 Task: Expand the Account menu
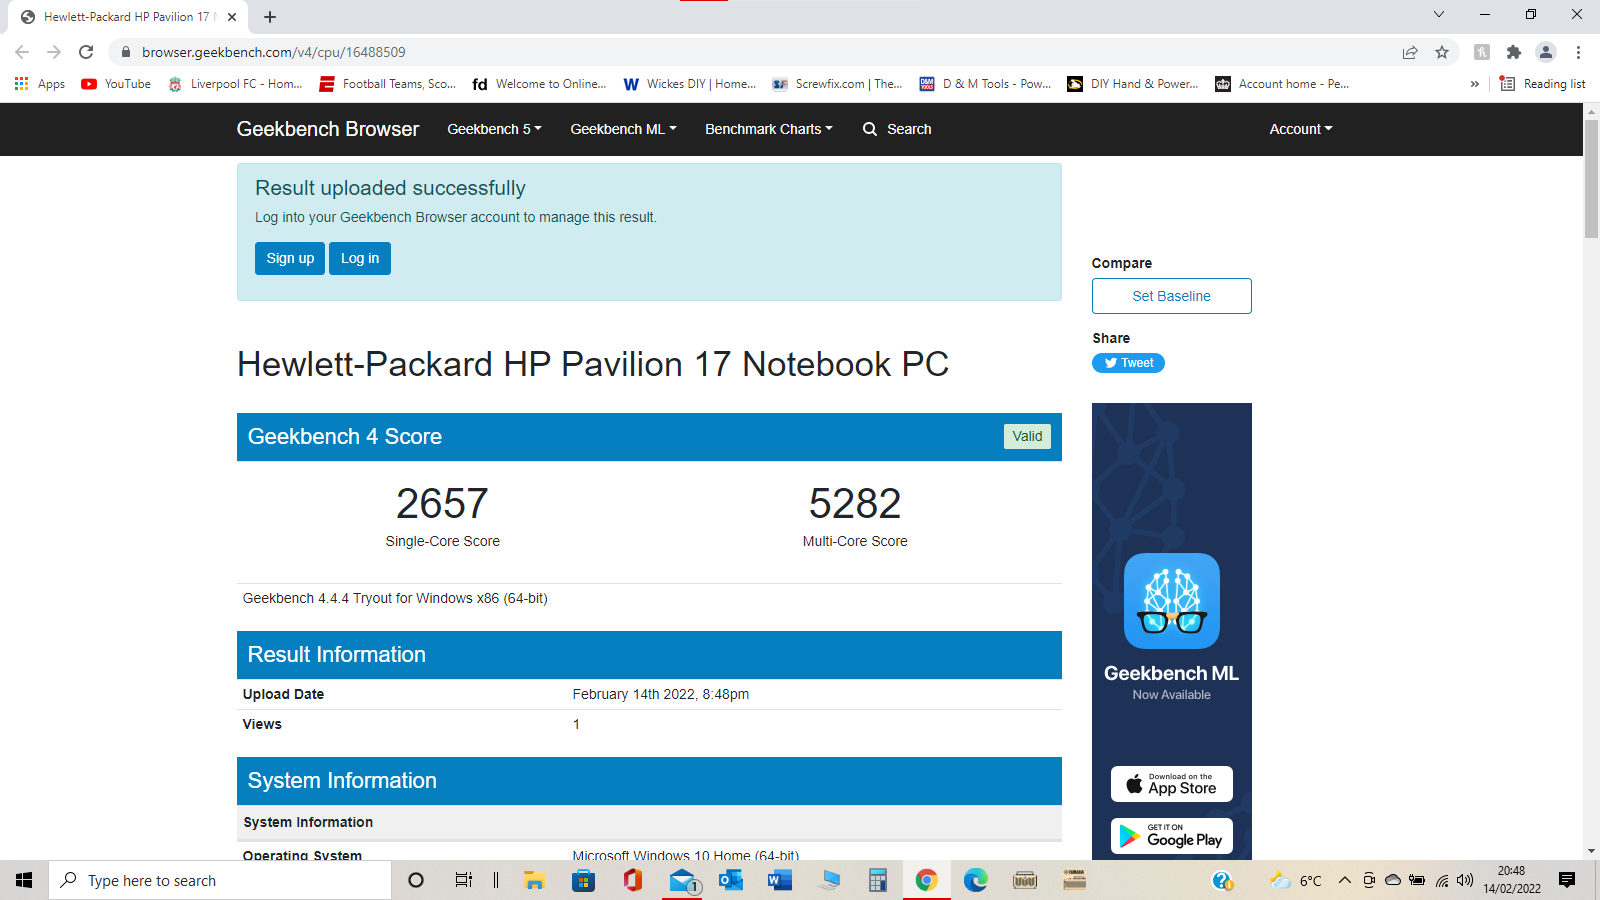1301,129
